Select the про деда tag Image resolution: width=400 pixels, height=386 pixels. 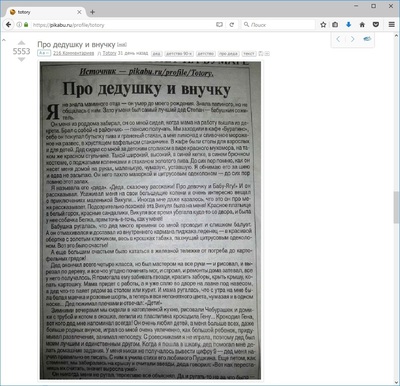228,53
